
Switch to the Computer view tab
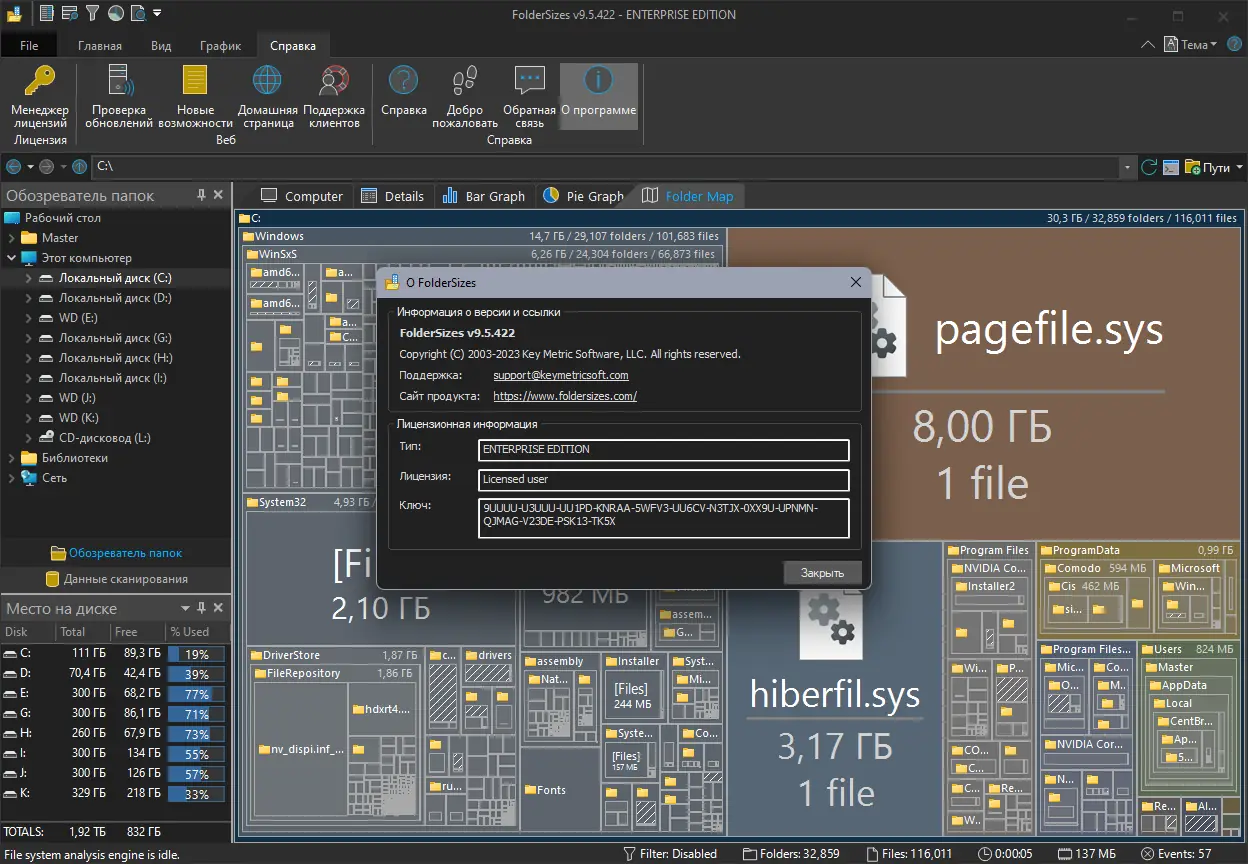pyautogui.click(x=302, y=196)
